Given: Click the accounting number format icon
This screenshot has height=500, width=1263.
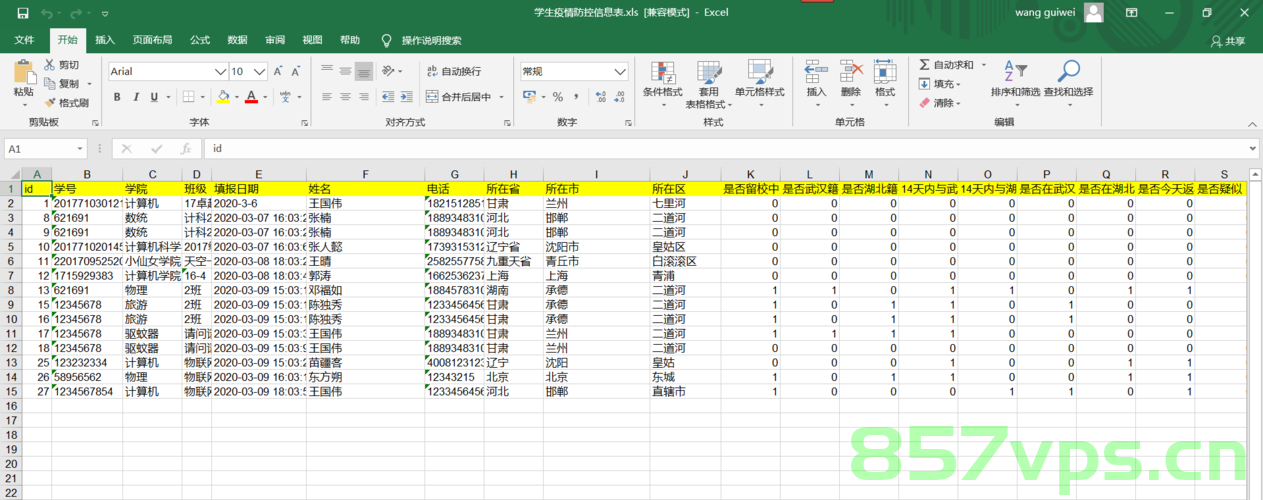Looking at the screenshot, I should pos(531,97).
